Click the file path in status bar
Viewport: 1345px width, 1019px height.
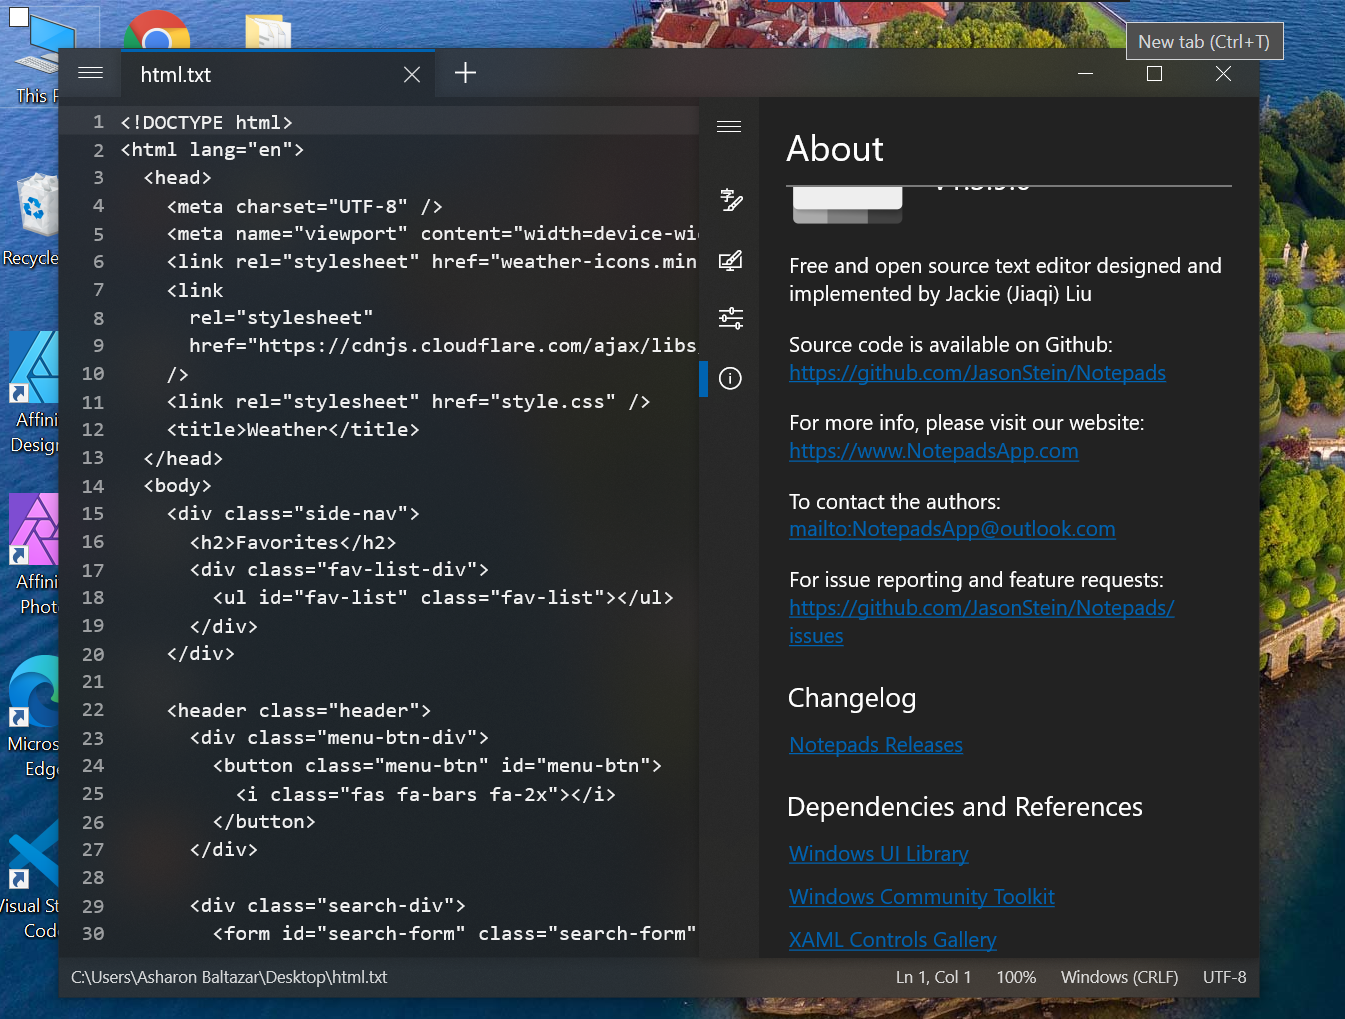pos(229,977)
